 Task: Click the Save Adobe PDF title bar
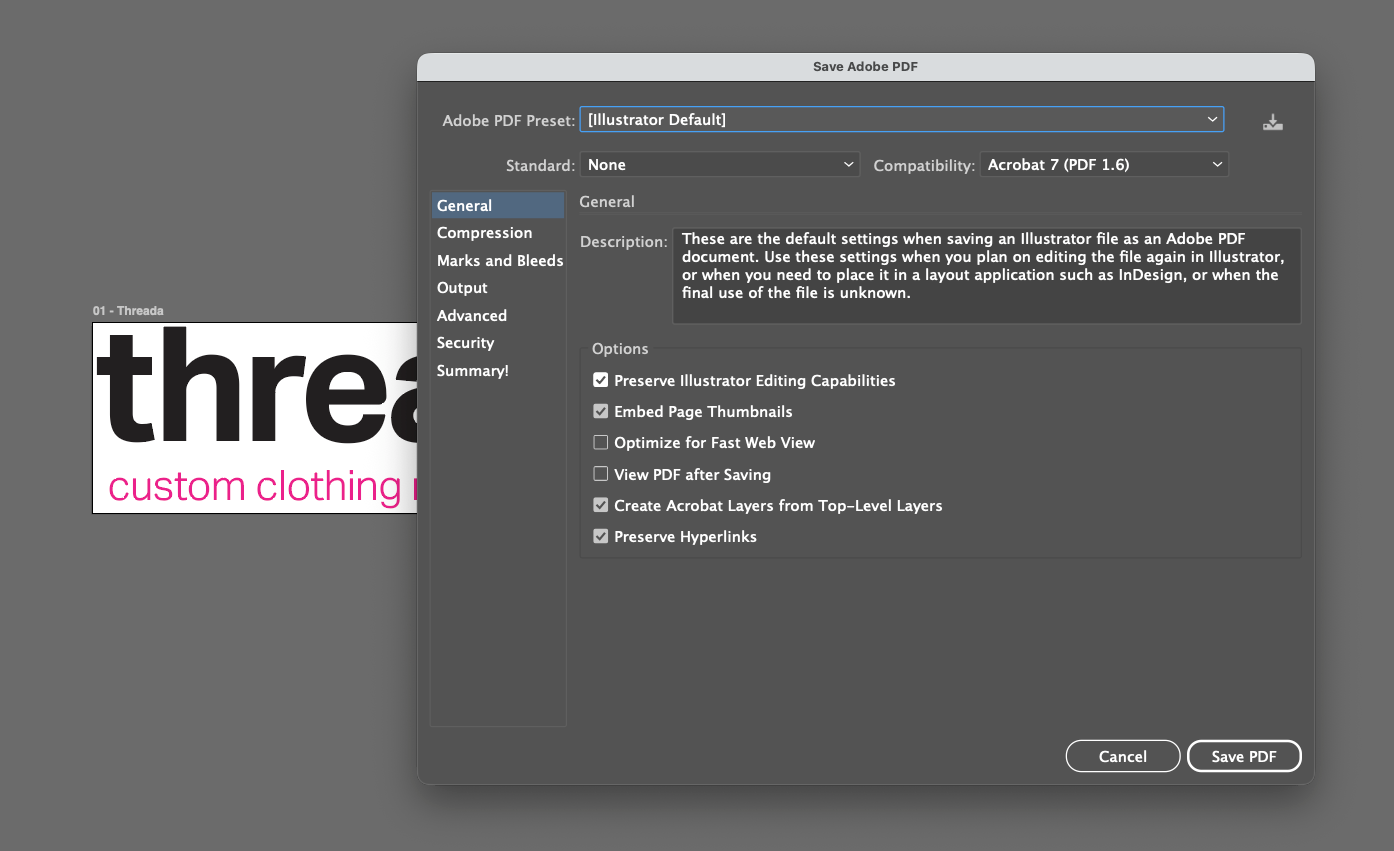click(x=866, y=67)
